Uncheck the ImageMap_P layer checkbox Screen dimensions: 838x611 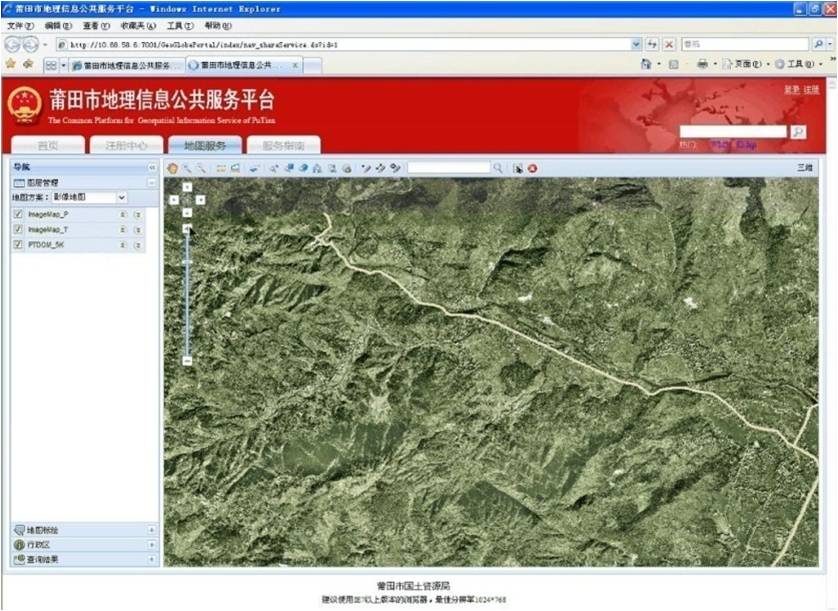point(18,214)
